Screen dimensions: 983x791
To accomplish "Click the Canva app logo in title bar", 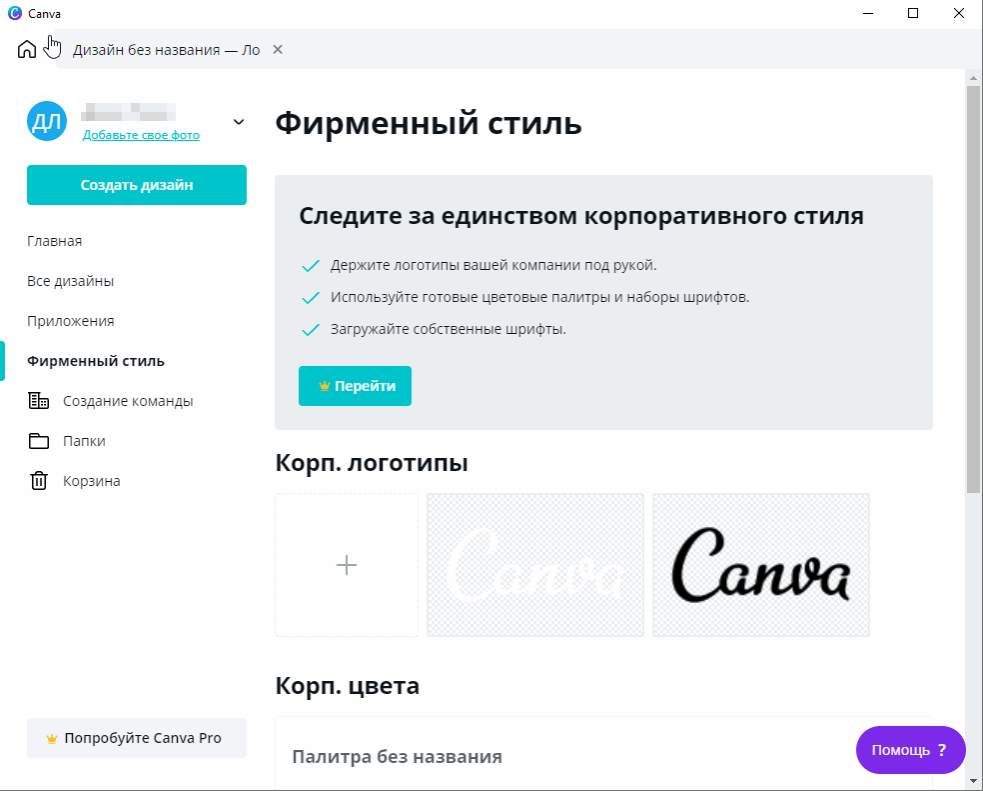I will 14,13.
